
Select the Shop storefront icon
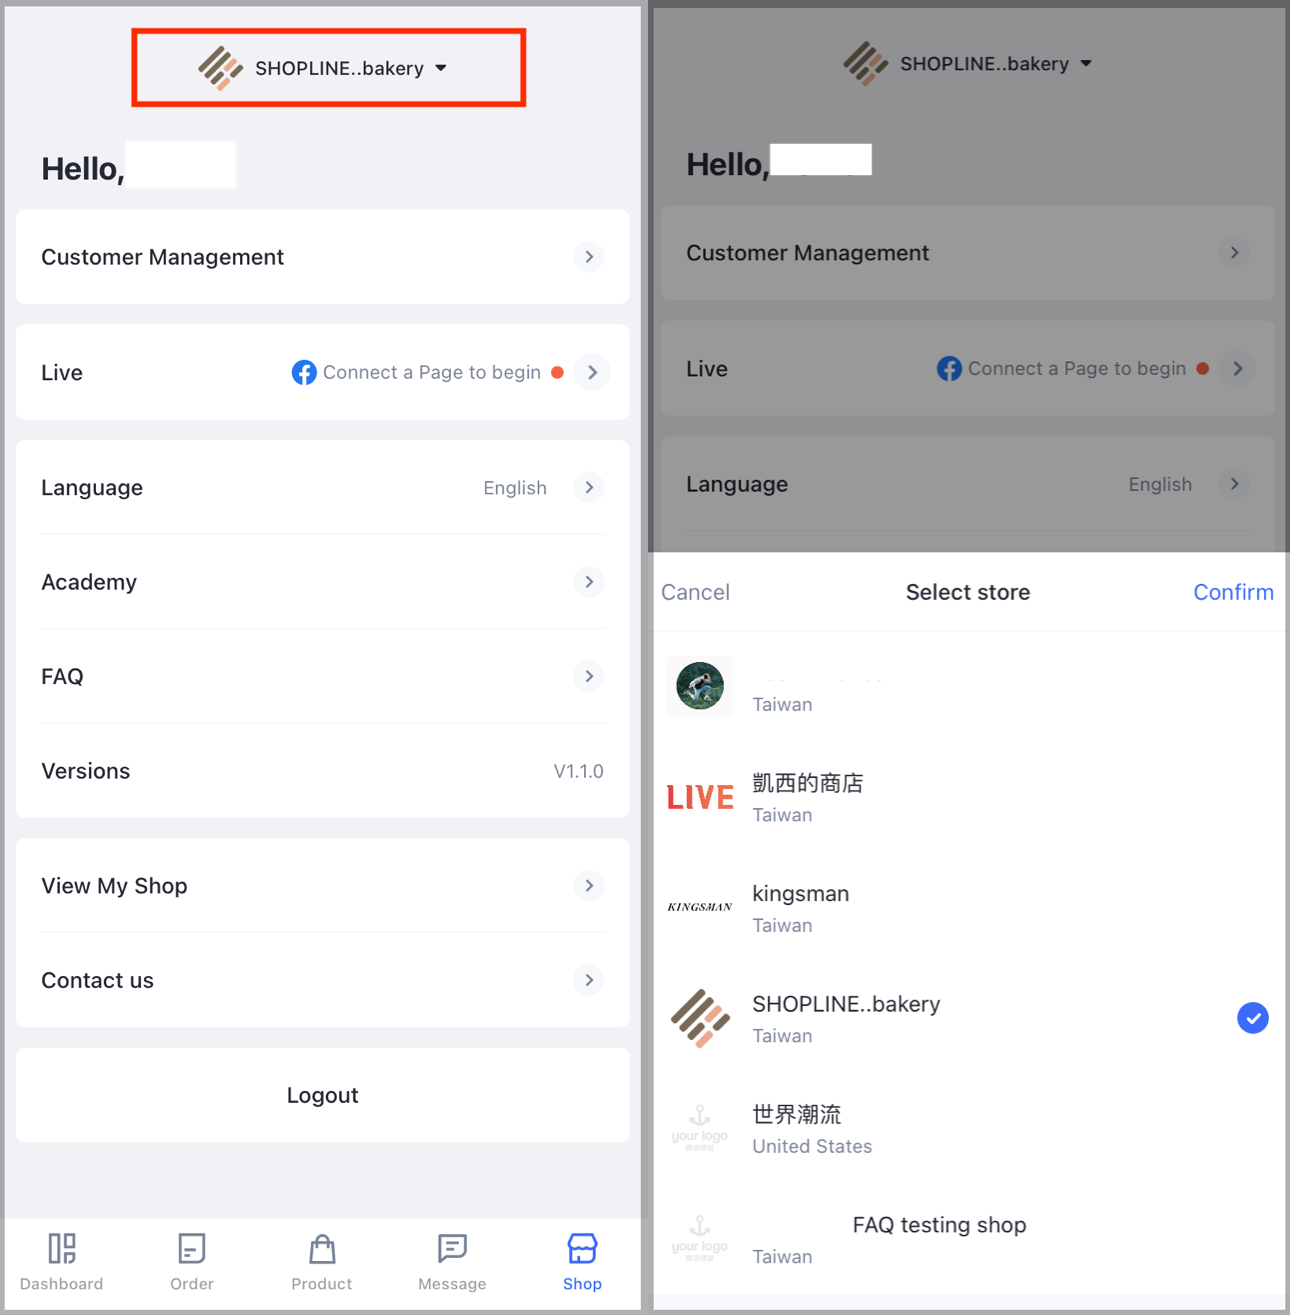[x=582, y=1248]
